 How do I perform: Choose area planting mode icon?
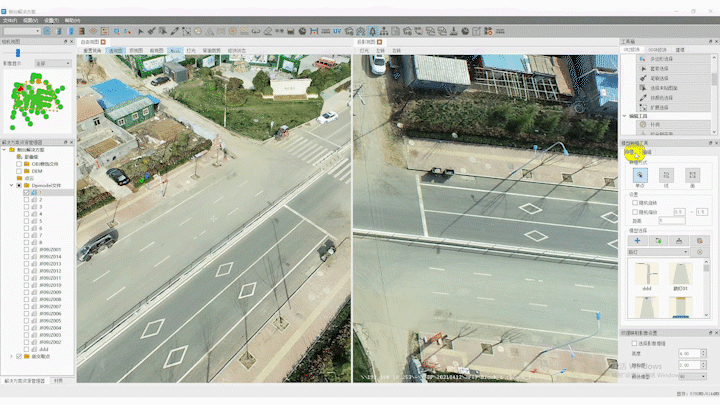click(692, 175)
